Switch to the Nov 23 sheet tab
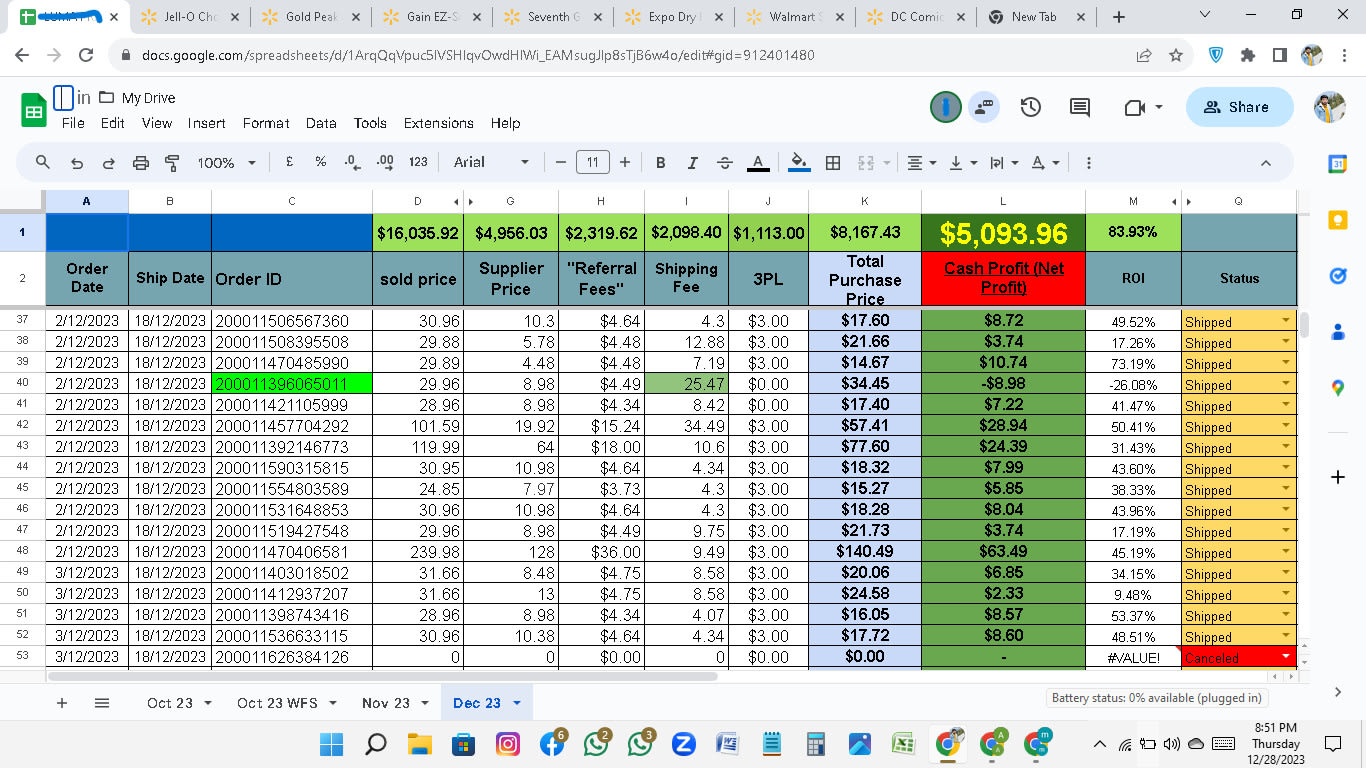Screen dimensions: 1366x768 point(386,703)
